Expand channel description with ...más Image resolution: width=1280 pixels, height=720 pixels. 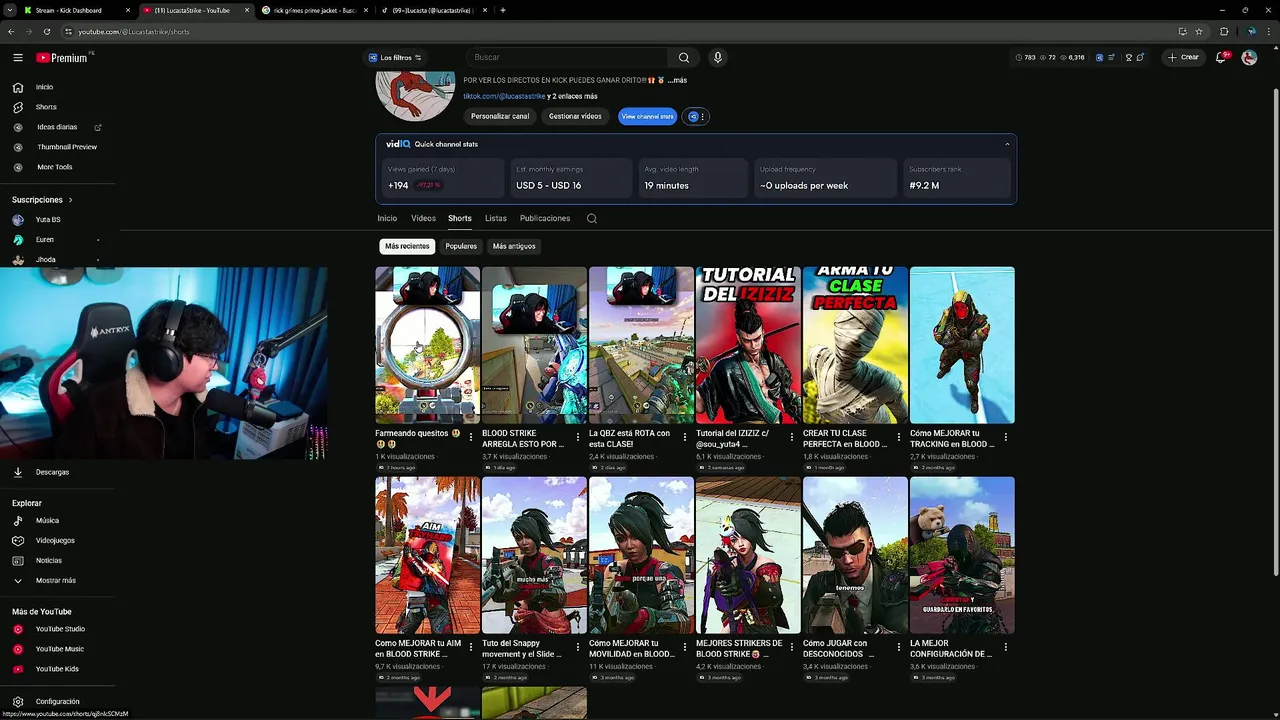pyautogui.click(x=677, y=80)
